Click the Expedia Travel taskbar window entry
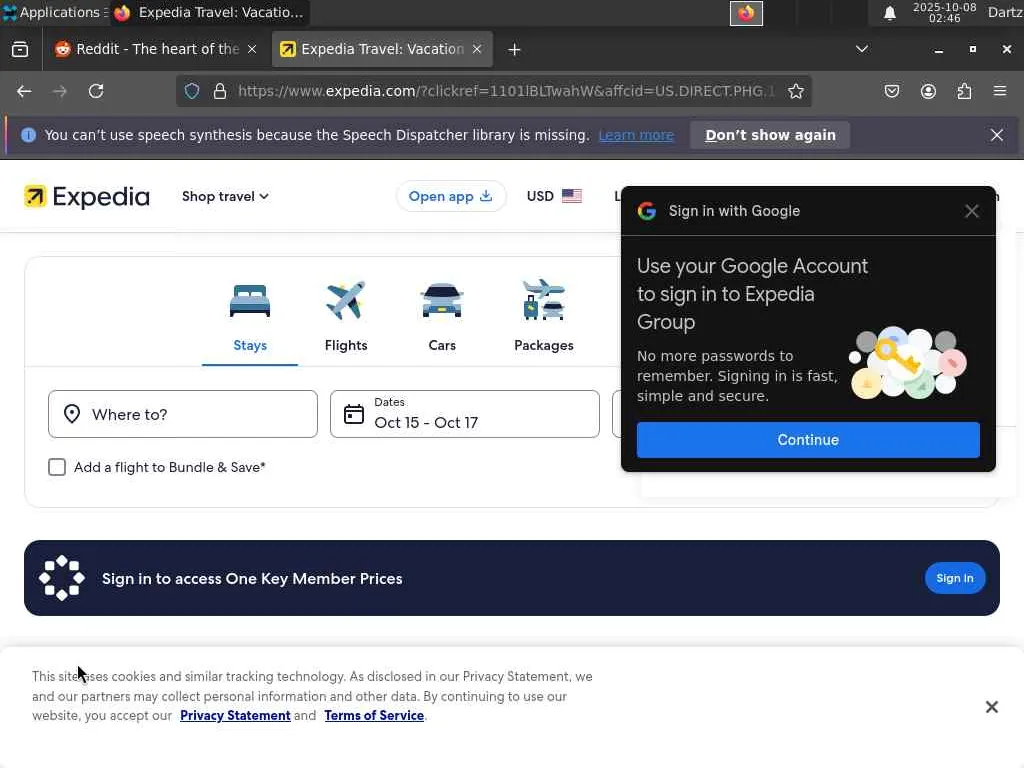This screenshot has width=1024, height=768. 209,12
